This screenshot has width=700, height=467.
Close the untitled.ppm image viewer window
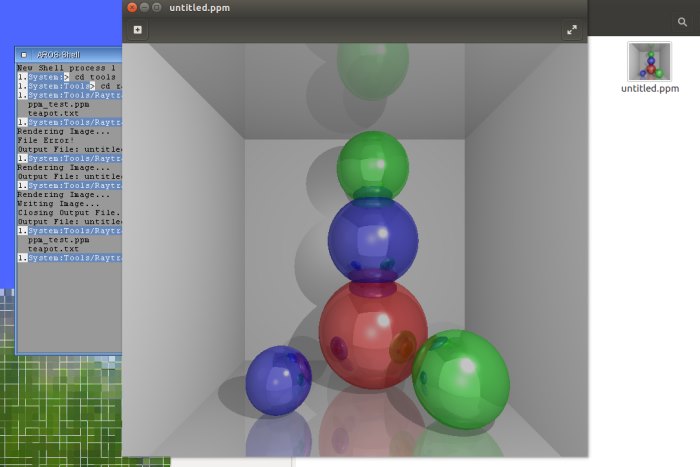pos(132,7)
